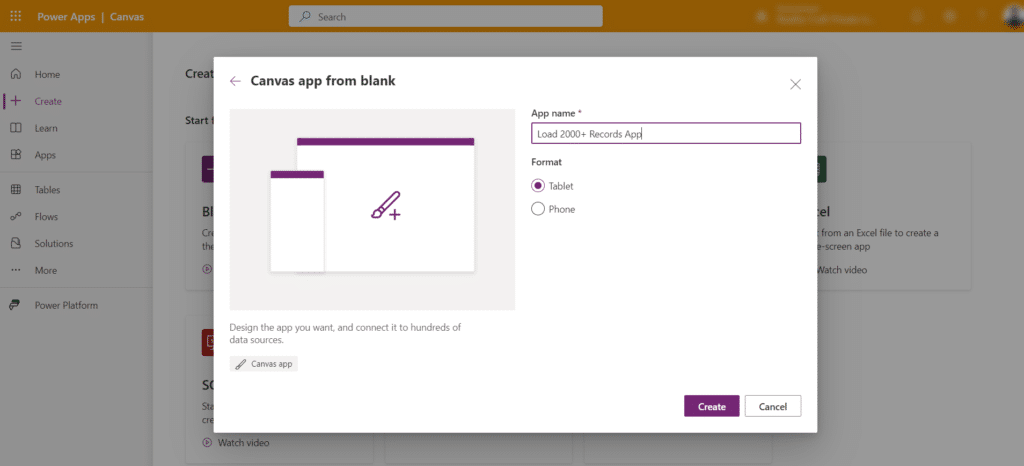Viewport: 1024px width, 466px height.
Task: Click the Power Platform icon
Action: coord(16,305)
